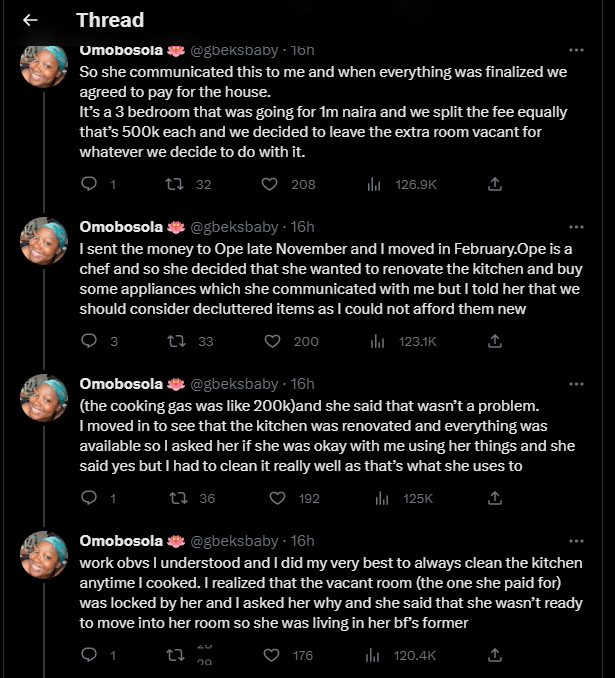Like the tweet with 200 likes
The image size is (615, 678).
coord(272,341)
